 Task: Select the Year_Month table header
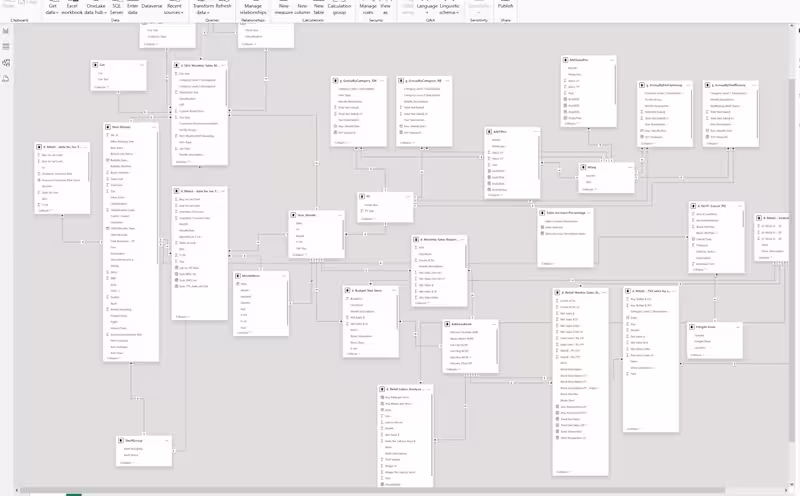click(316, 215)
